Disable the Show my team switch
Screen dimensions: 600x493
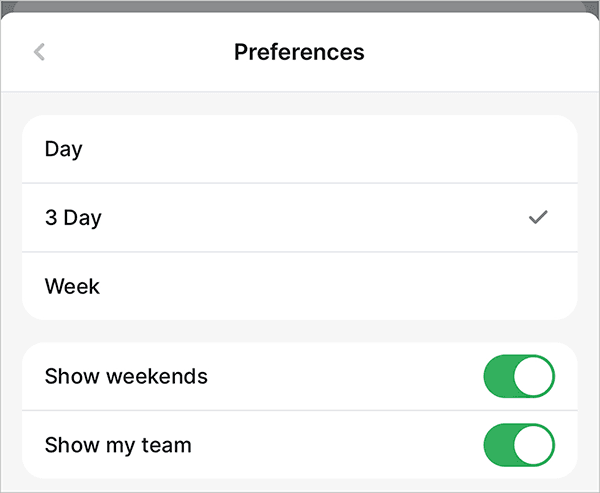pyautogui.click(x=518, y=445)
